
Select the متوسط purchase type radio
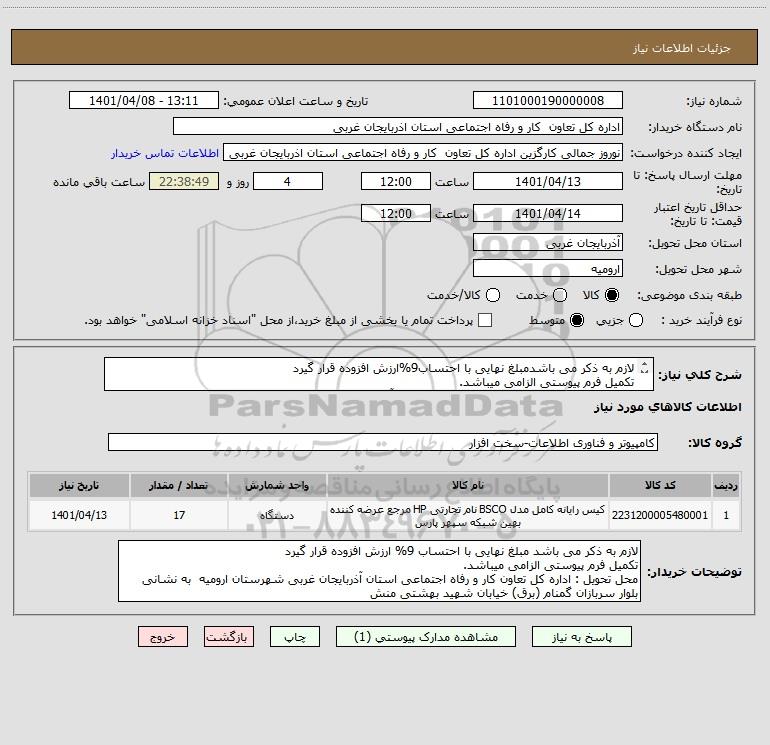577,320
